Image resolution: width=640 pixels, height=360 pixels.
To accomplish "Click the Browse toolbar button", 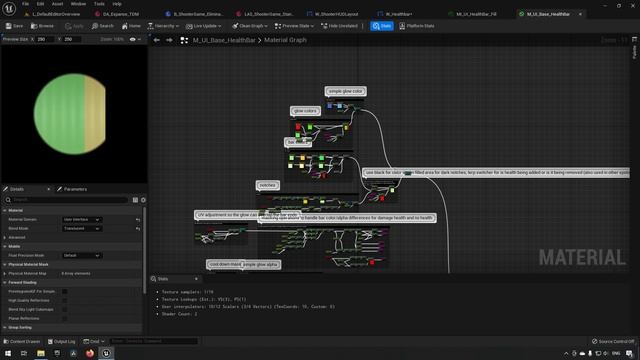I will click(x=42, y=26).
